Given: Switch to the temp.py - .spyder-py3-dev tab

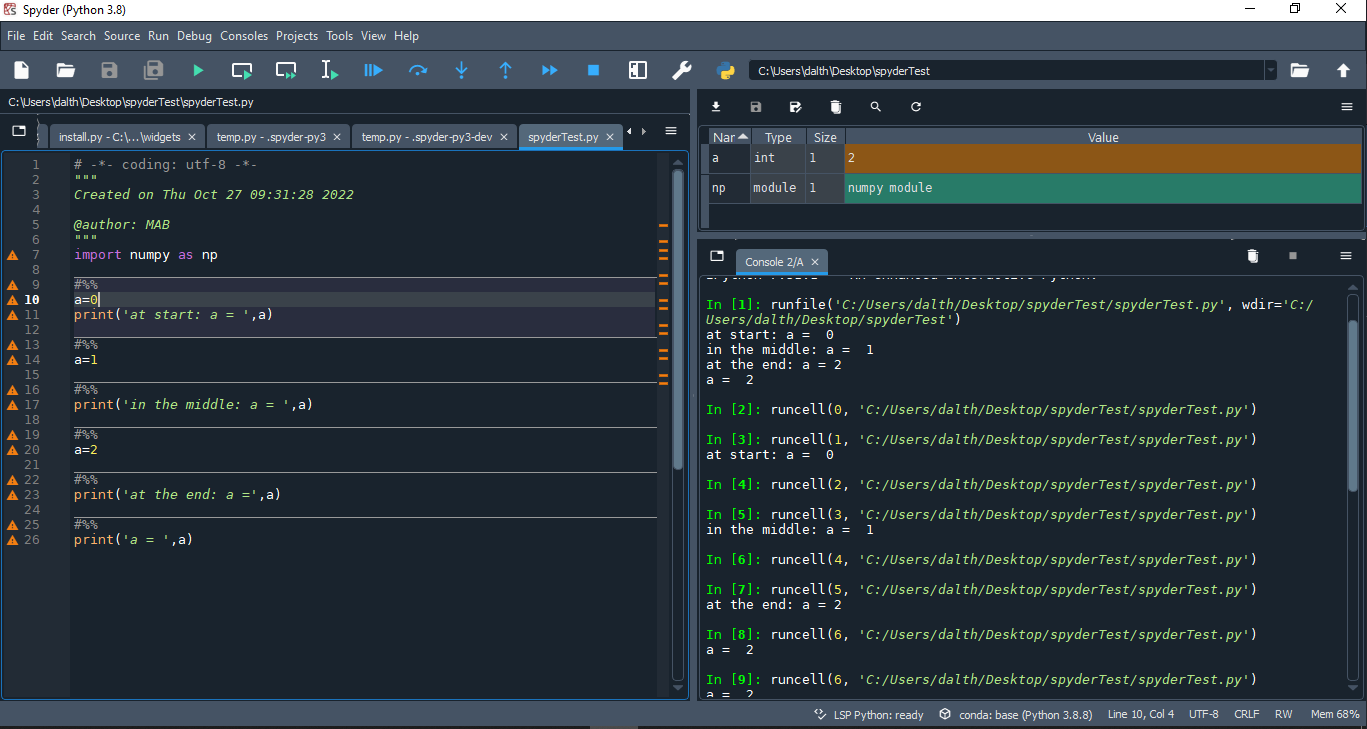Looking at the screenshot, I should [x=427, y=137].
